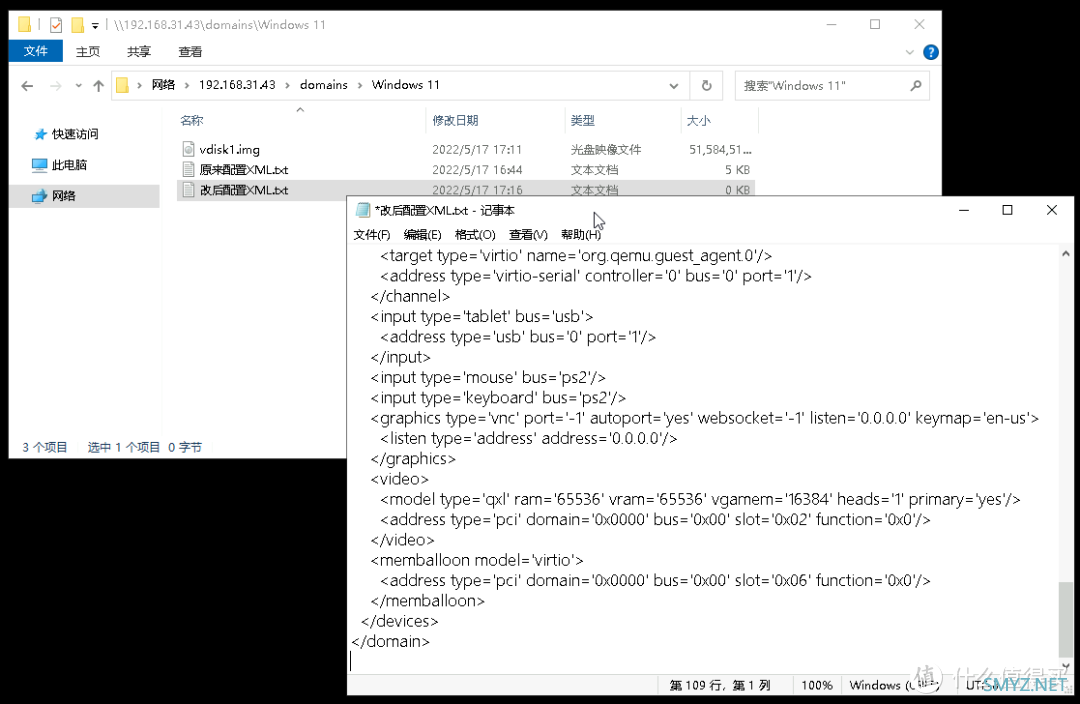Switch to the 共享 ribbon tab

[x=138, y=52]
